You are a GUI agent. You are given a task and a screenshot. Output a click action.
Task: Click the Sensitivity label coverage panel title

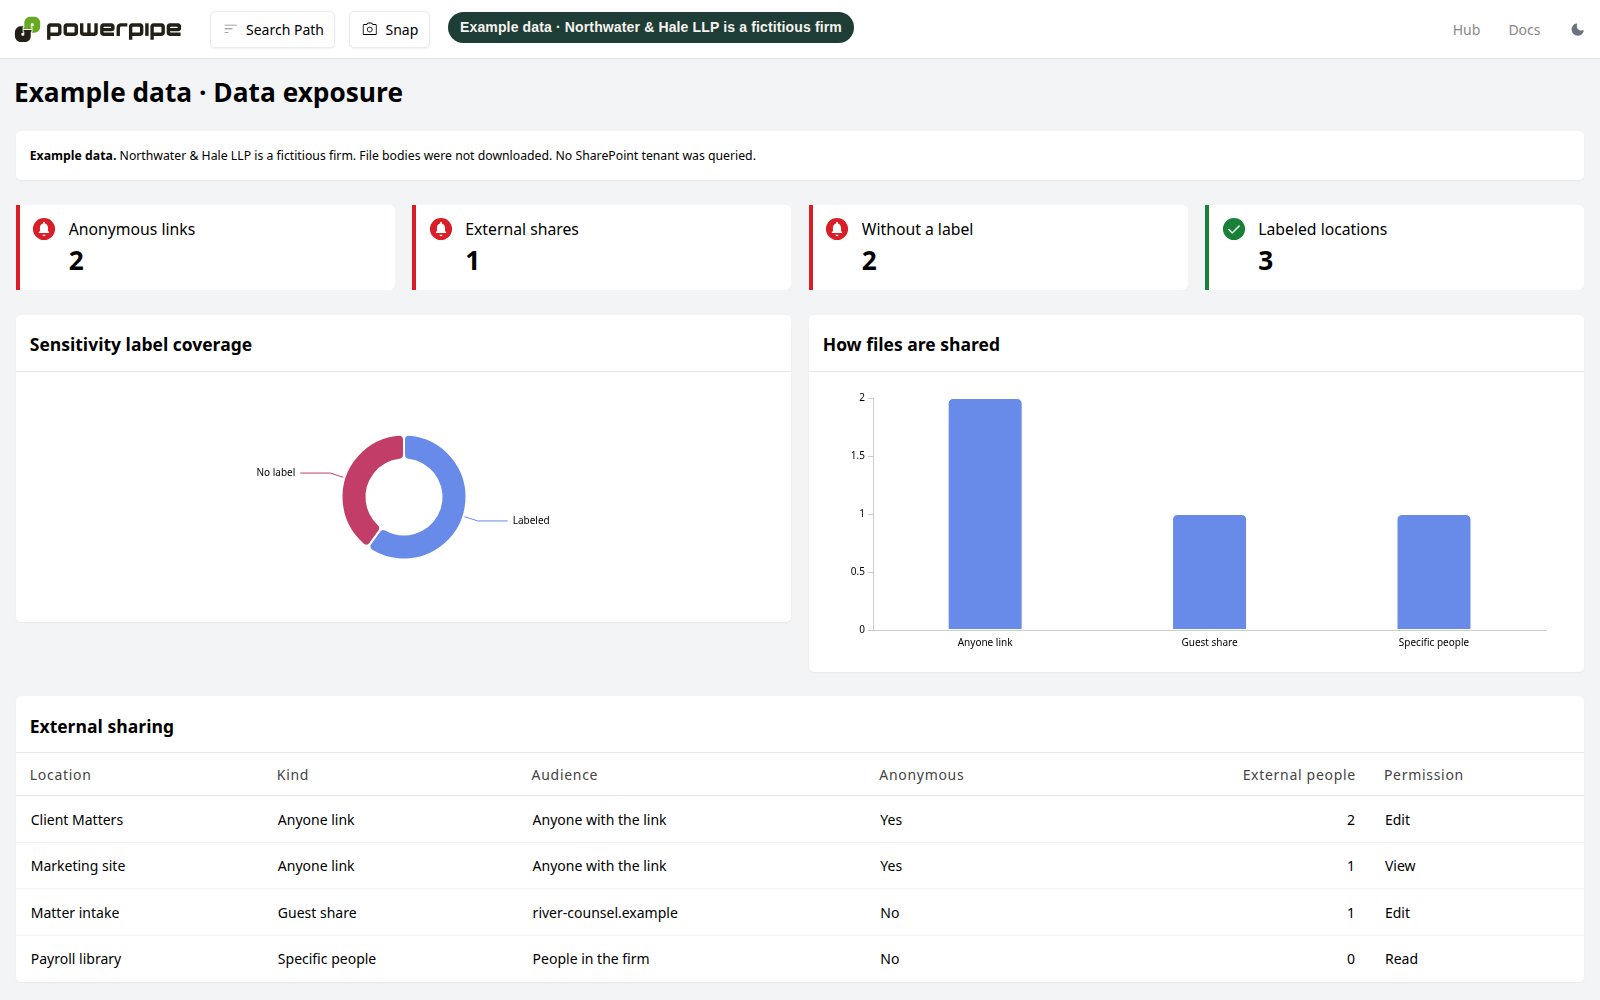141,345
